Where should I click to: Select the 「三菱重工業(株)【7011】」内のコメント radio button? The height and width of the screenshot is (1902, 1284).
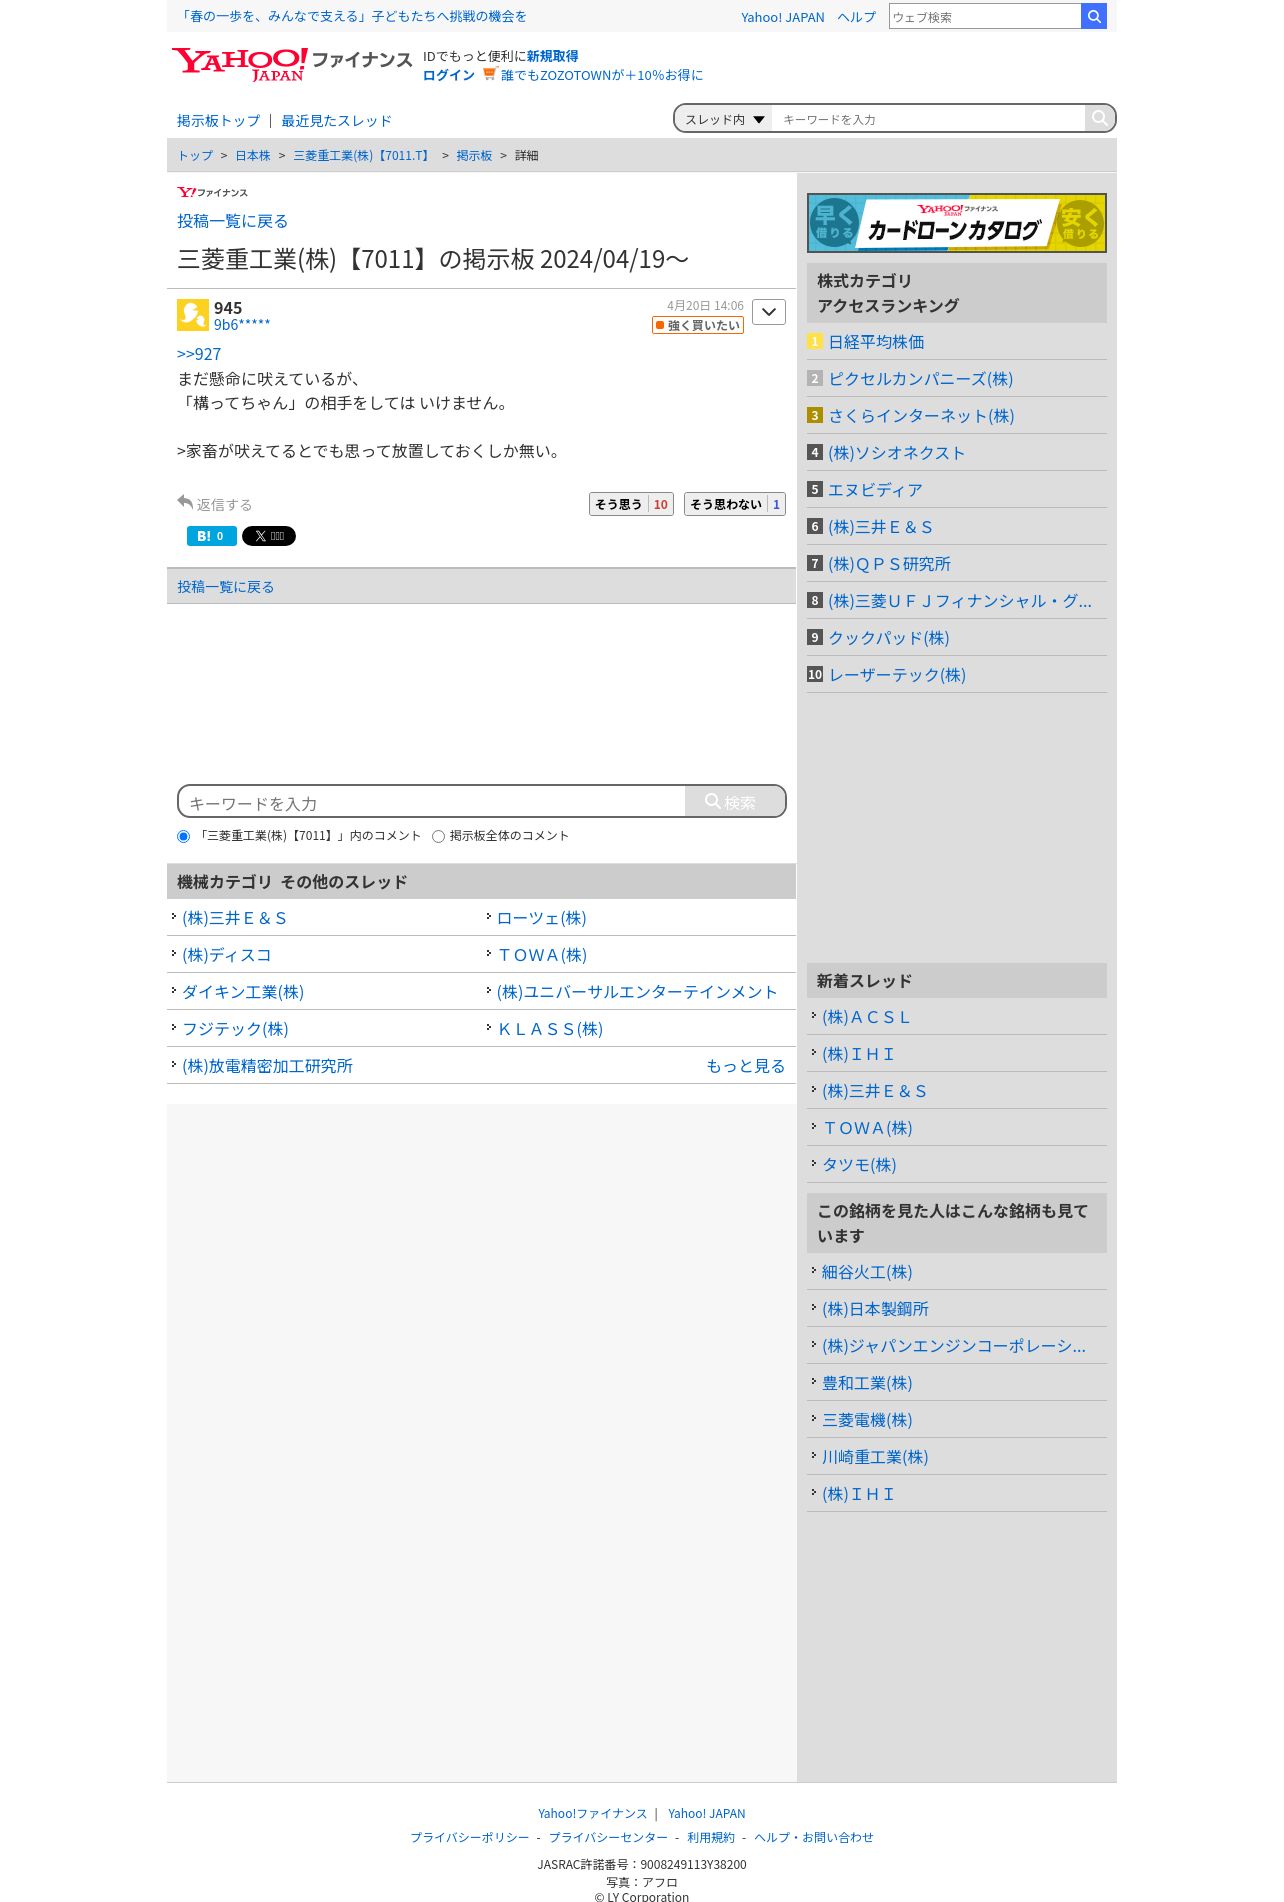click(x=183, y=836)
